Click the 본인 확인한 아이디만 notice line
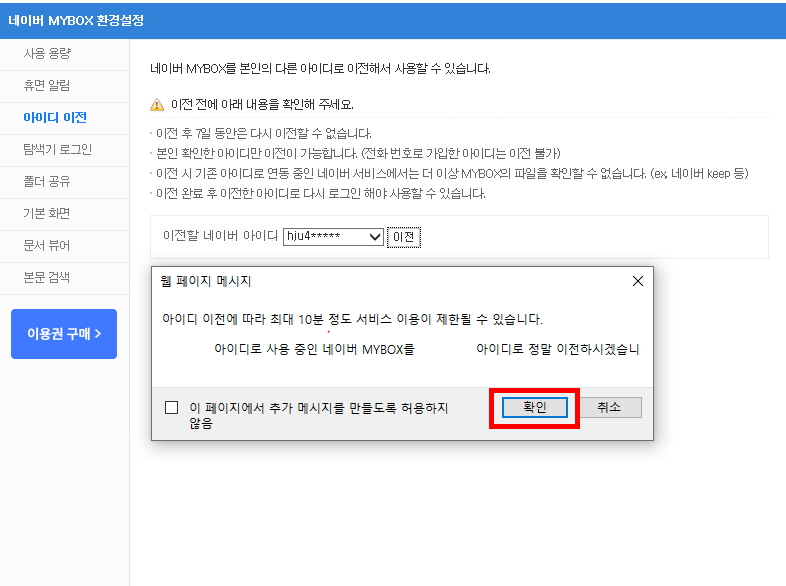The height and width of the screenshot is (586, 786). coord(358,153)
